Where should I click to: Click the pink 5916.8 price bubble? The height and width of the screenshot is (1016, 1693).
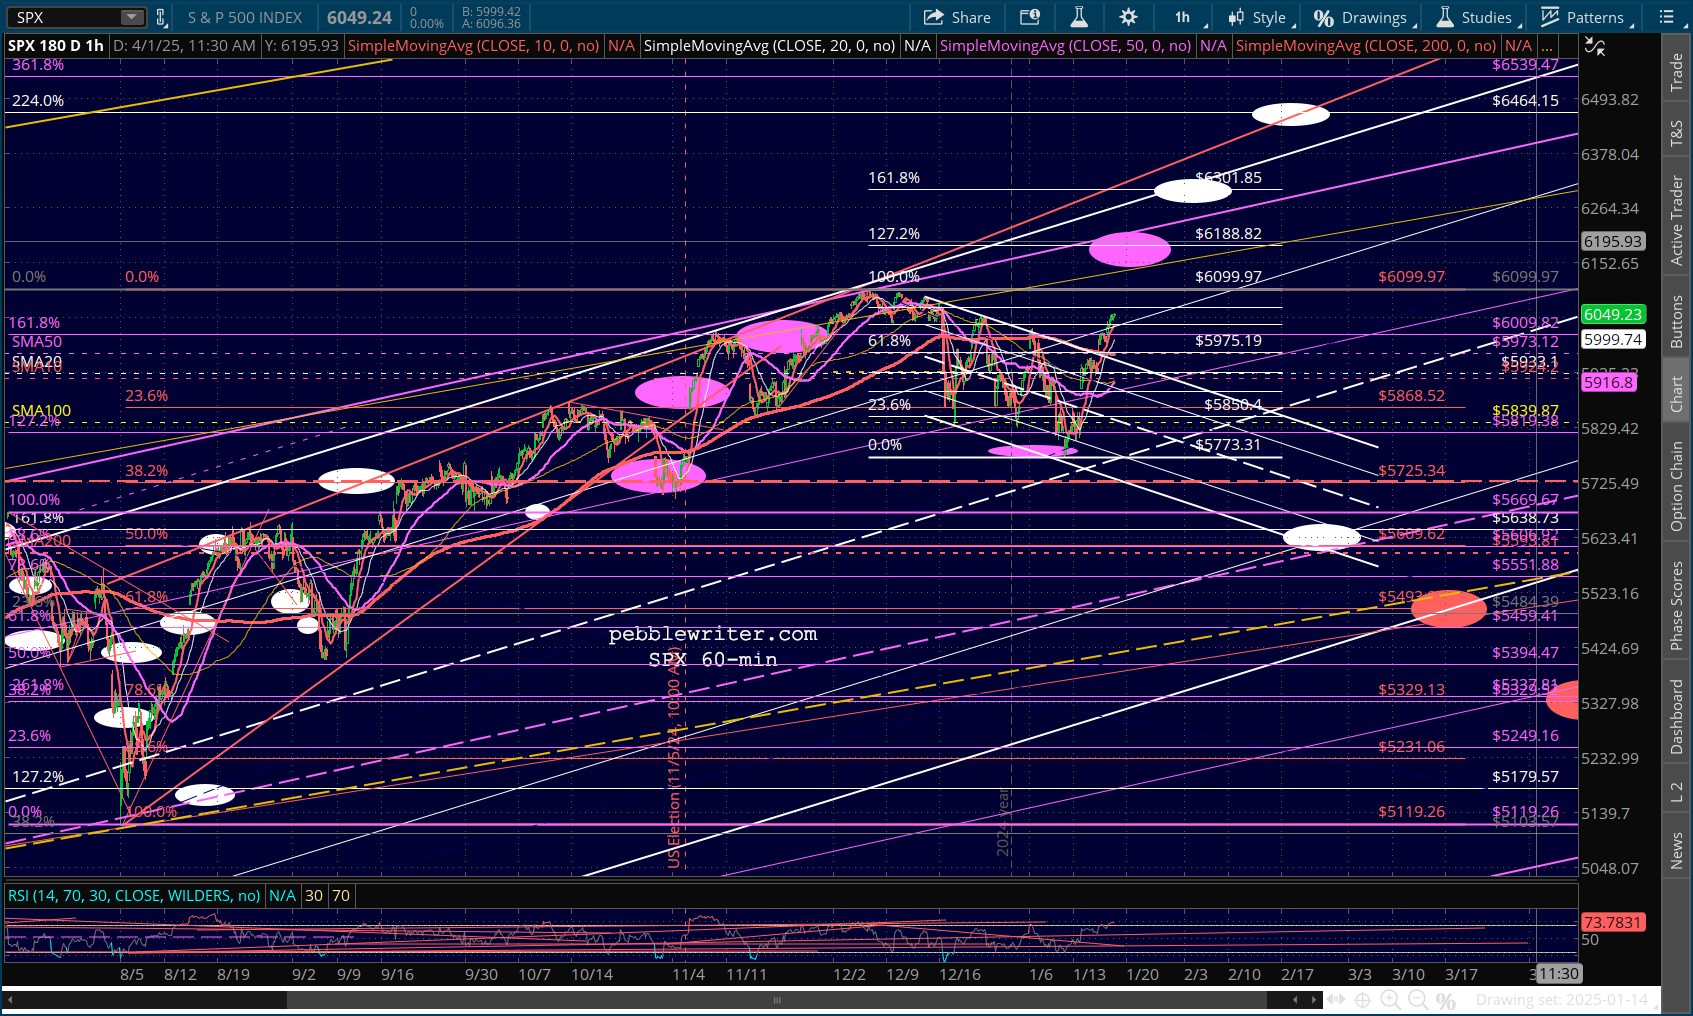click(x=1608, y=382)
